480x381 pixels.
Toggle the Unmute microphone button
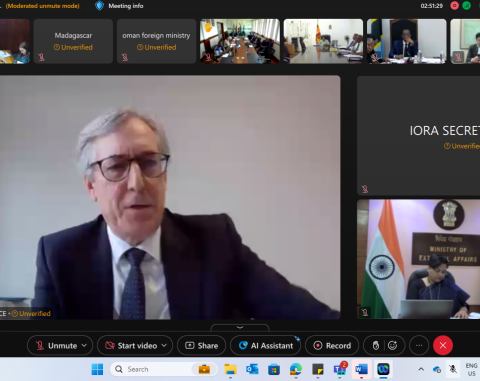coord(56,345)
